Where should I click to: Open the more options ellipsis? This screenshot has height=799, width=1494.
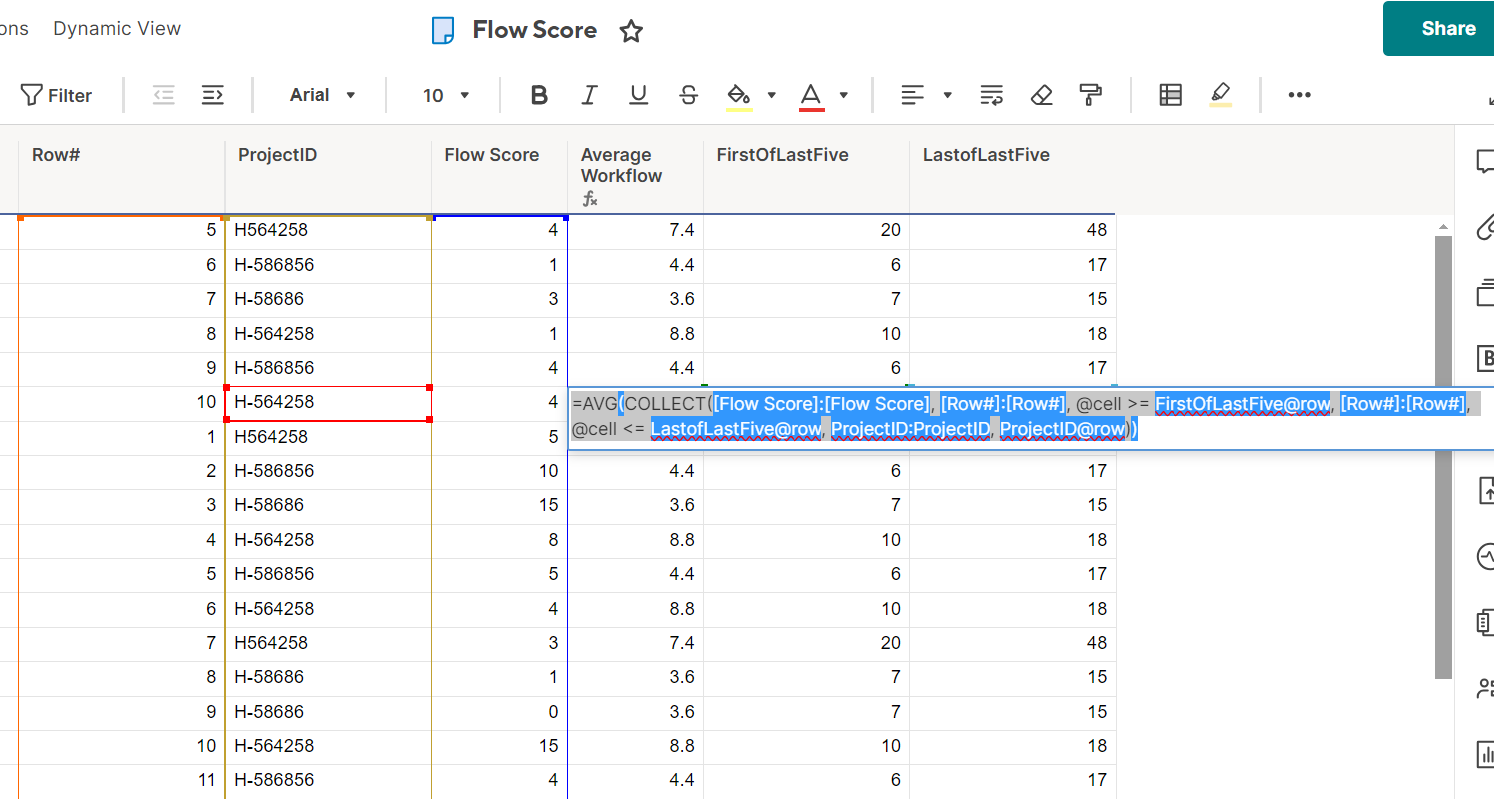[1299, 95]
